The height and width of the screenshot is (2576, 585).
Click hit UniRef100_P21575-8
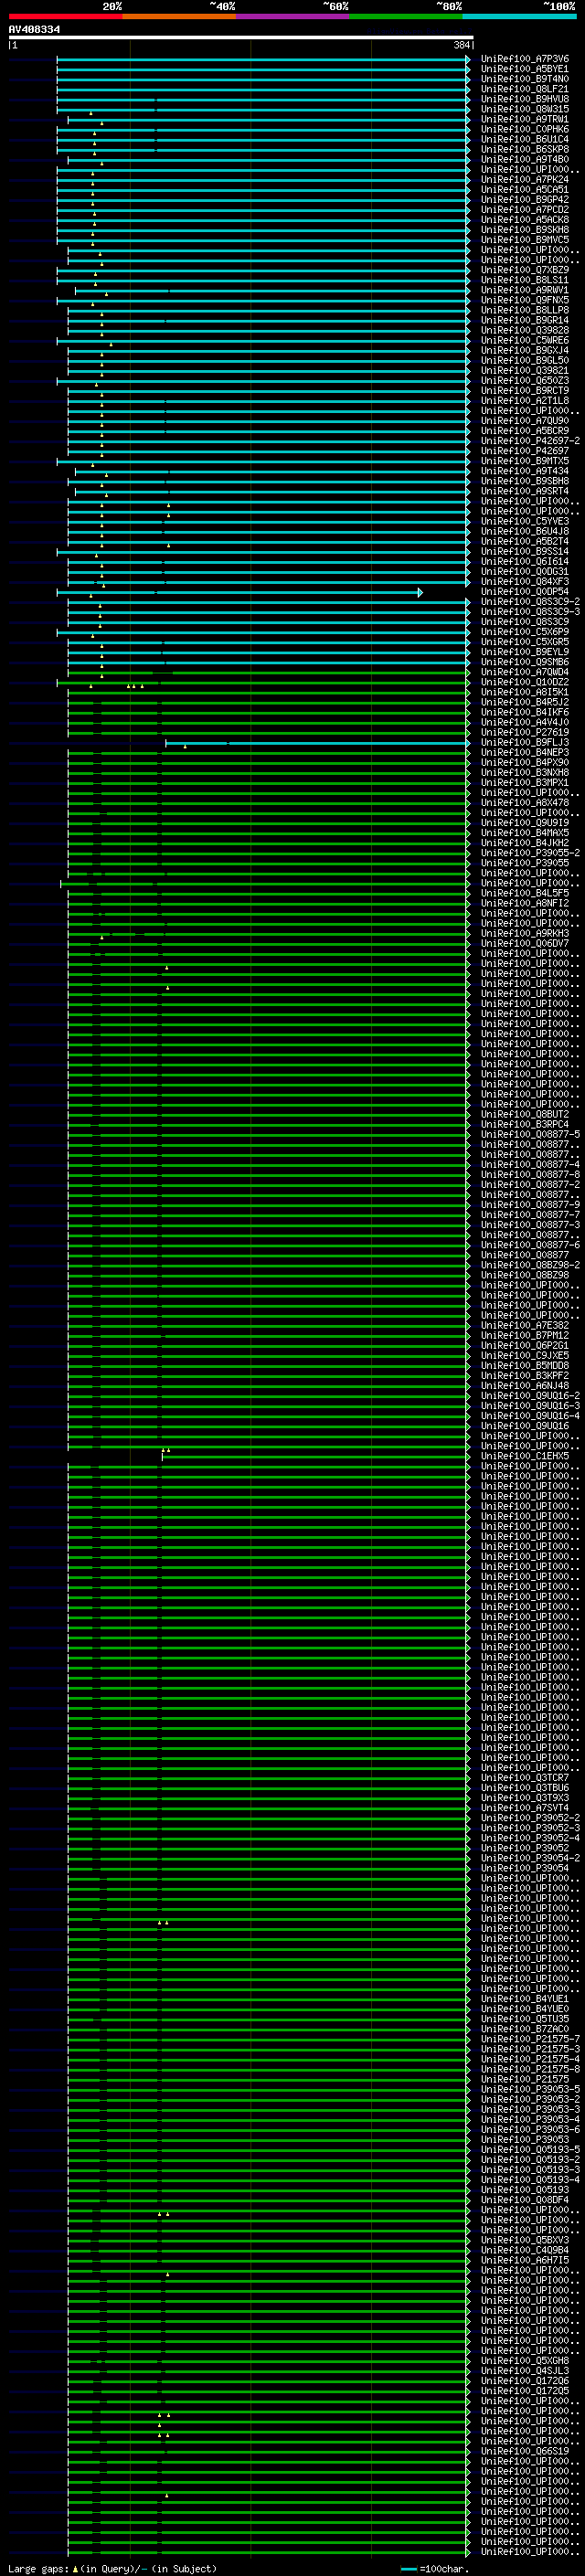pos(530,2069)
